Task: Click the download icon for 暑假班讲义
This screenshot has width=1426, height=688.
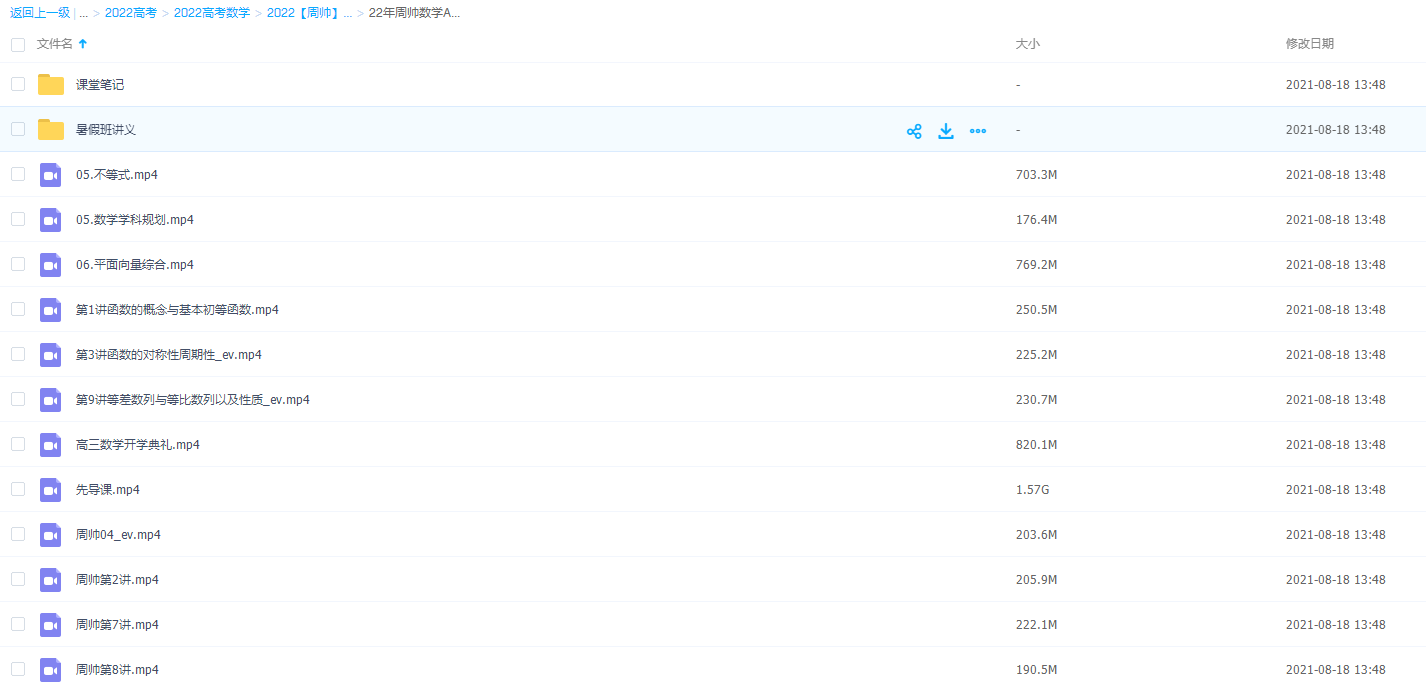Action: coord(946,131)
